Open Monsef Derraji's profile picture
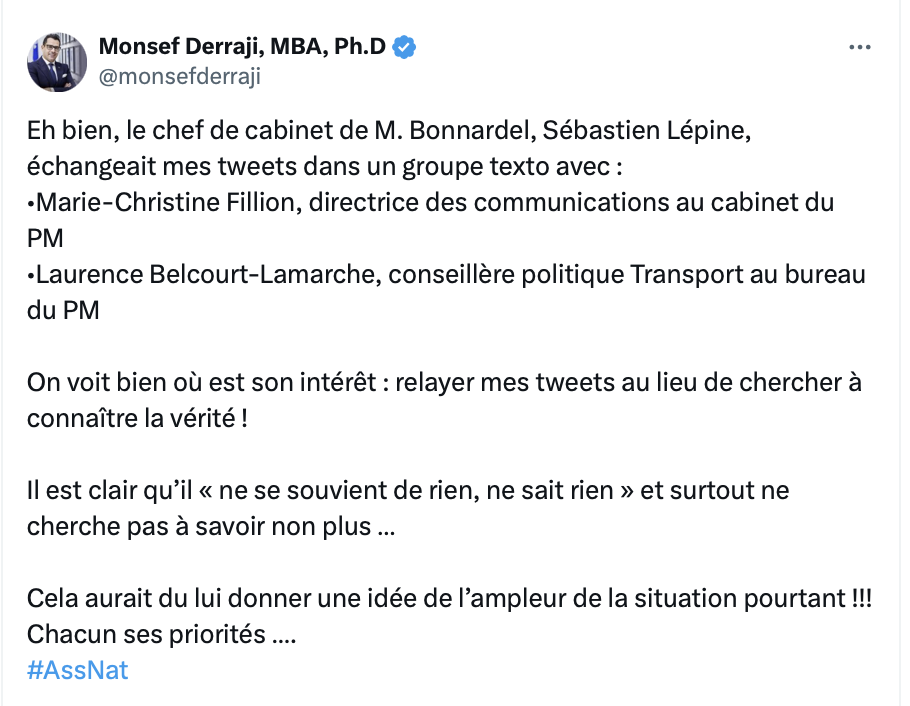Image resolution: width=910 pixels, height=706 pixels. point(57,62)
